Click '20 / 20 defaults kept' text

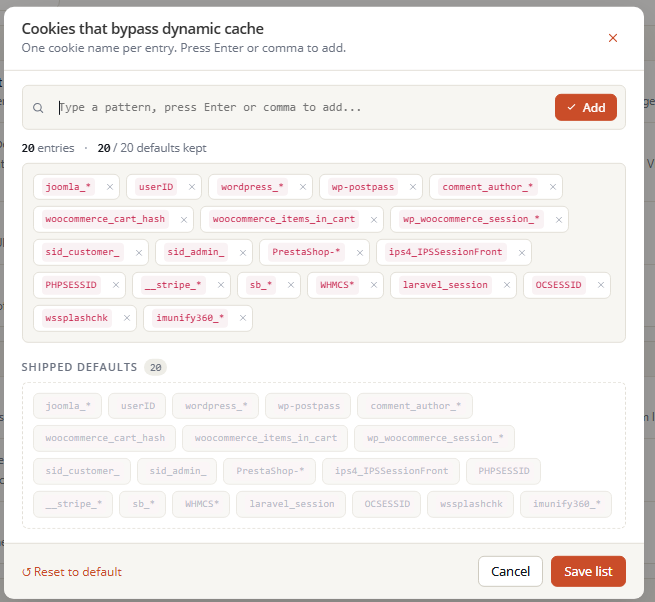pos(152,148)
